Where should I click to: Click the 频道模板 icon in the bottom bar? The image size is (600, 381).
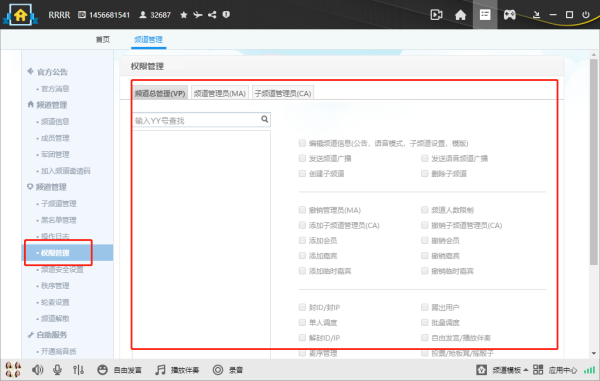tap(481, 370)
